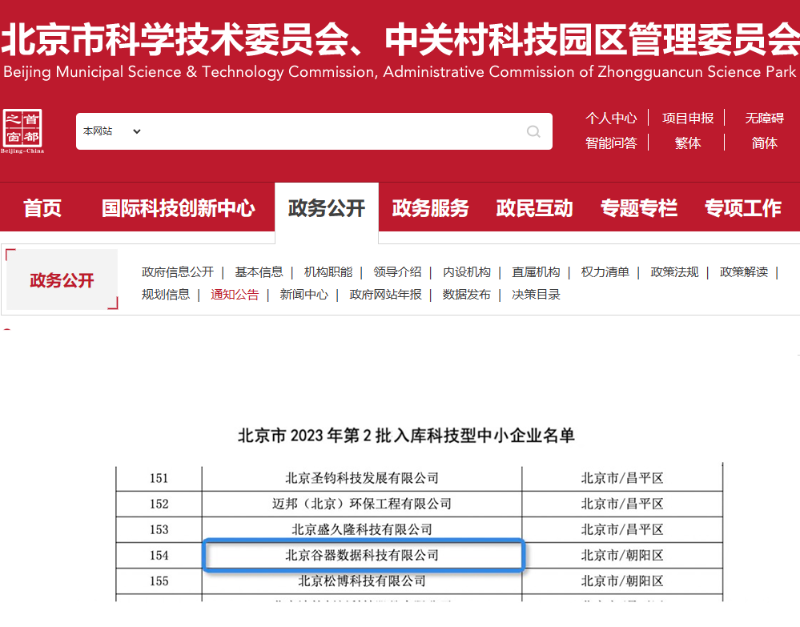This screenshot has width=800, height=627.
Task: Click into the site search text field
Action: 330,132
